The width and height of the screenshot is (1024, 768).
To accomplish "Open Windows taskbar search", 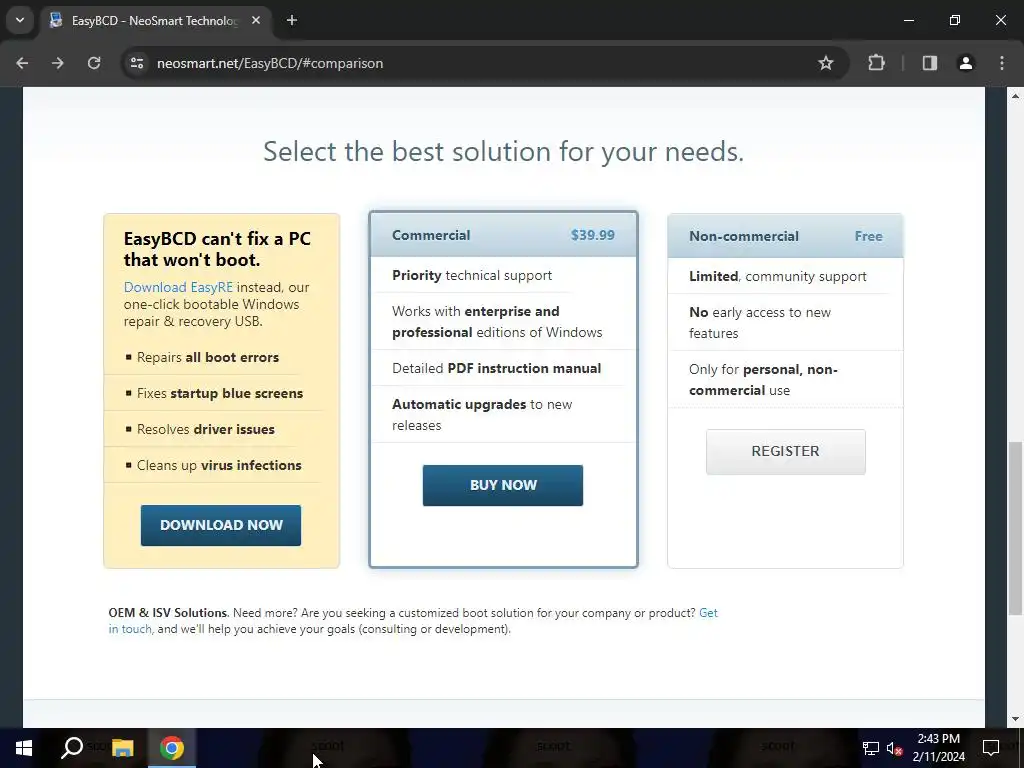I will (x=72, y=748).
